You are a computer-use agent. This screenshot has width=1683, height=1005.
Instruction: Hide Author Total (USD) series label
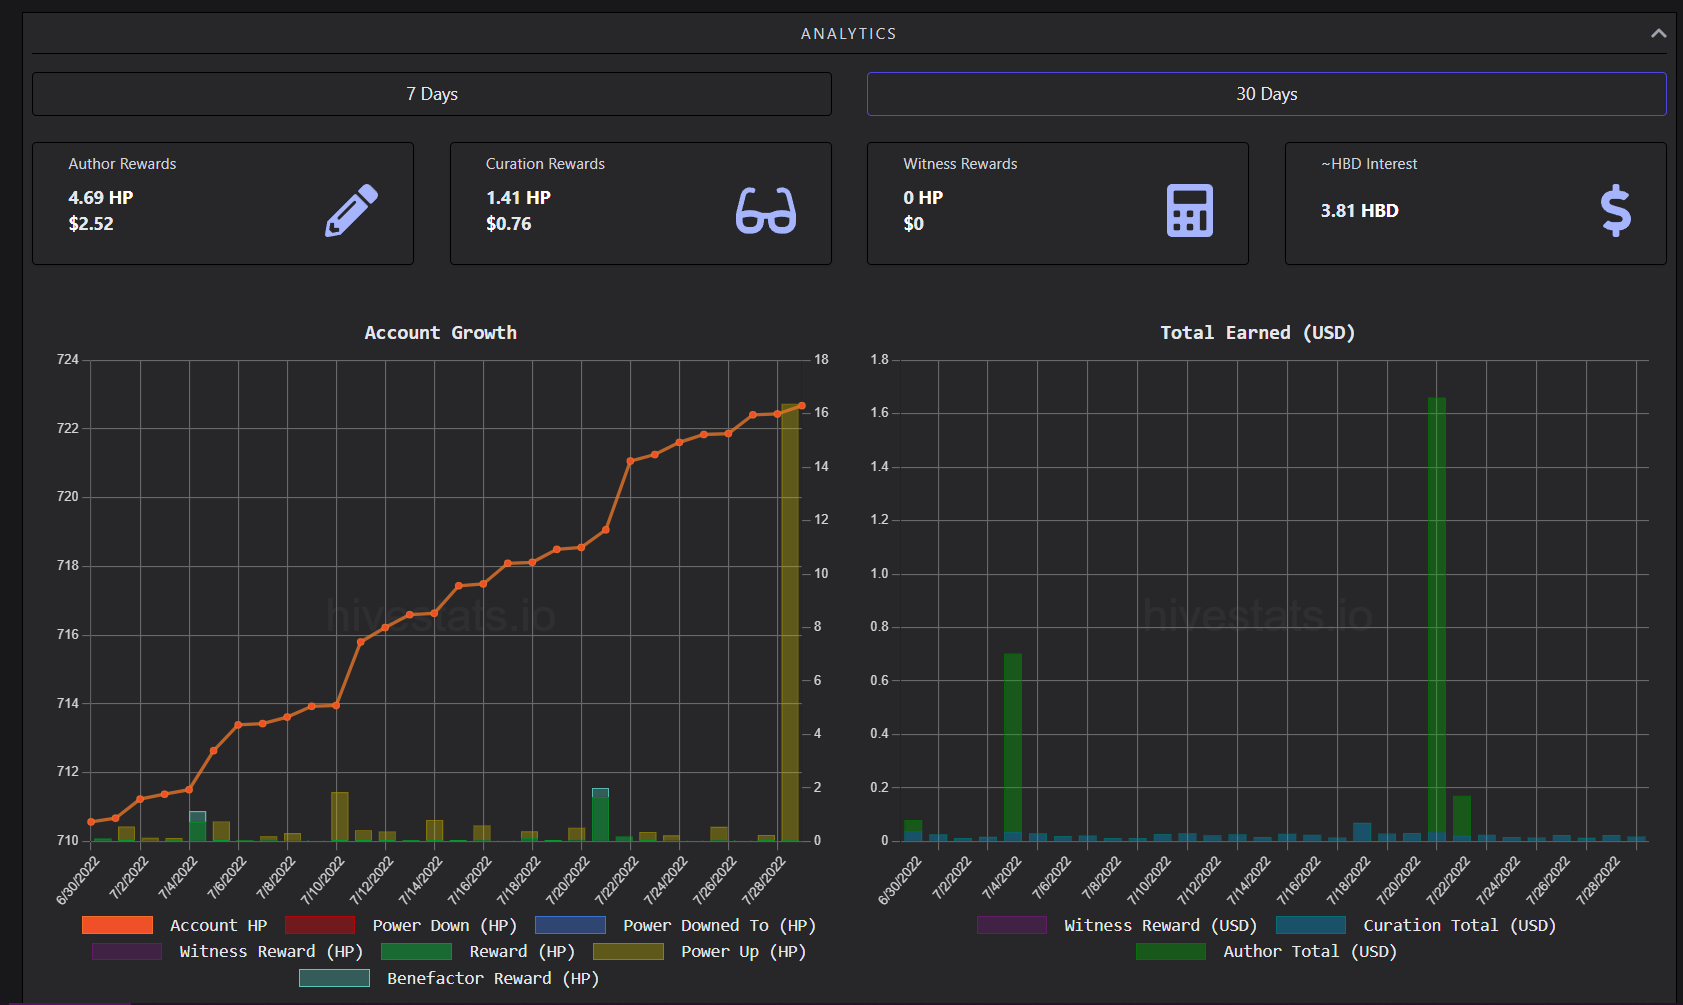tap(1310, 951)
